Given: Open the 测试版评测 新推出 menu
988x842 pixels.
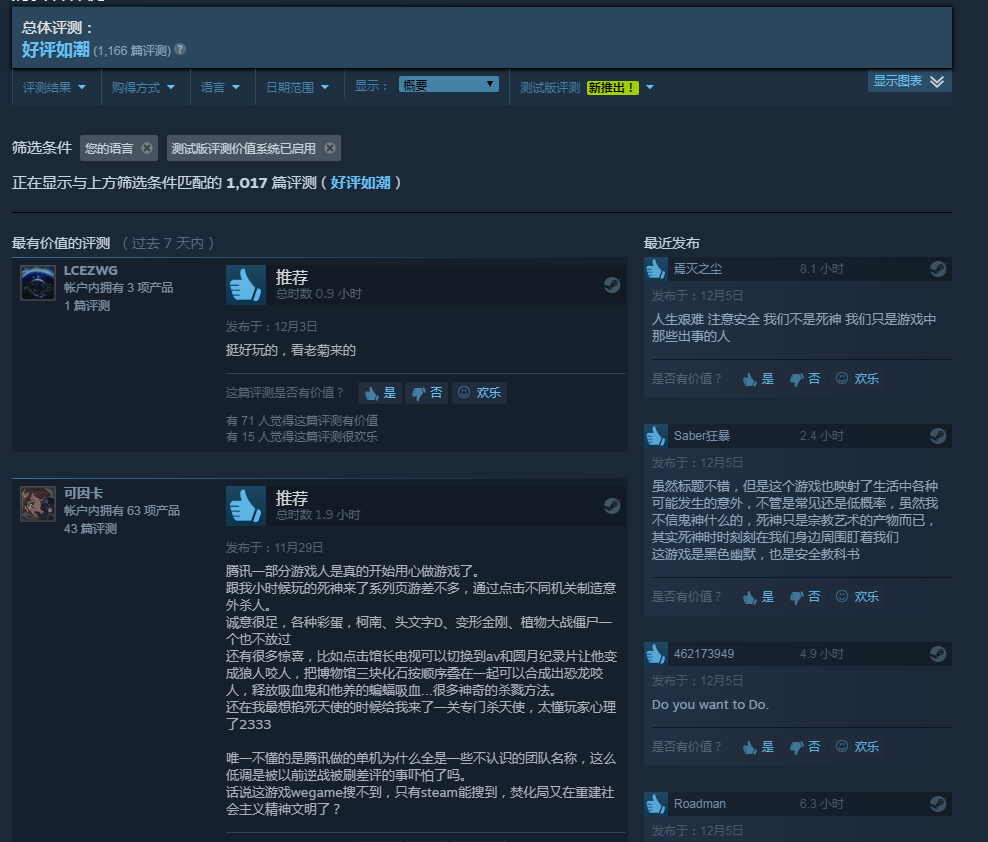Looking at the screenshot, I should (587, 88).
